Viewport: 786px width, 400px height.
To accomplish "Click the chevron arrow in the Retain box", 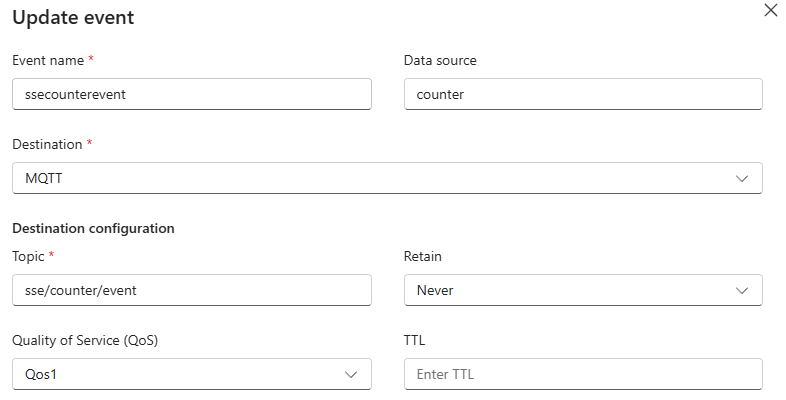I will [742, 290].
